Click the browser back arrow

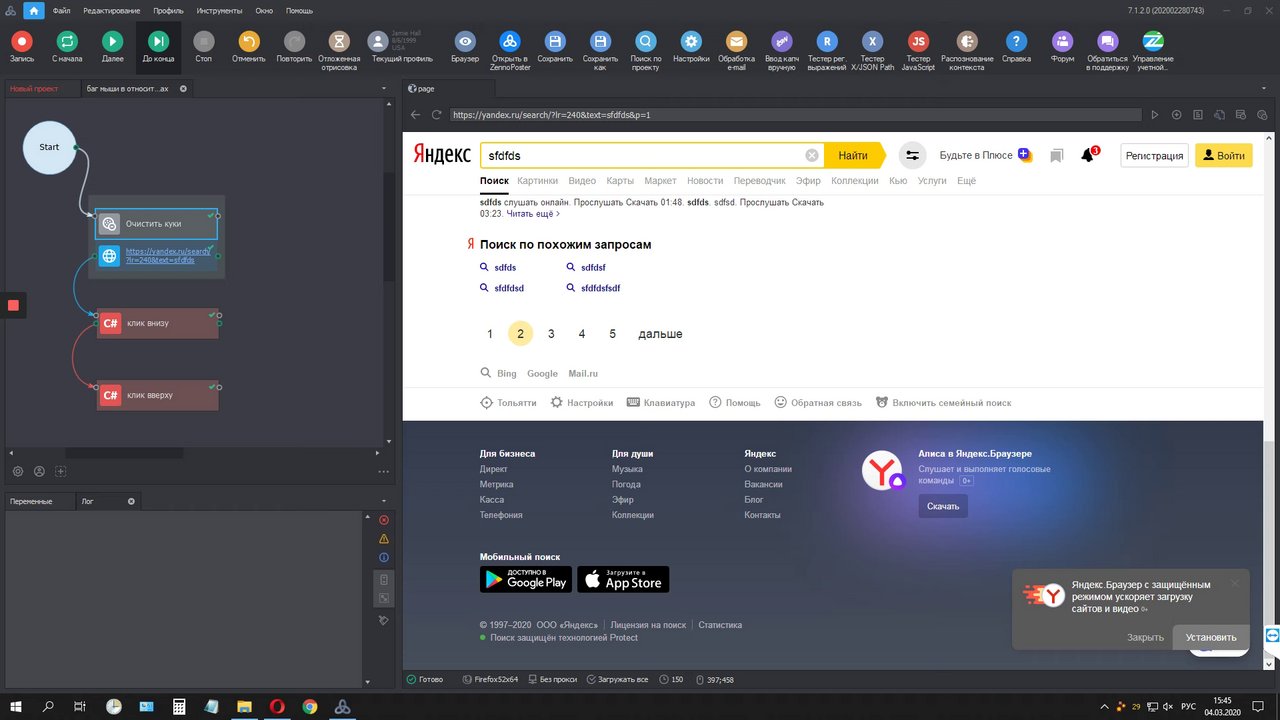(416, 115)
